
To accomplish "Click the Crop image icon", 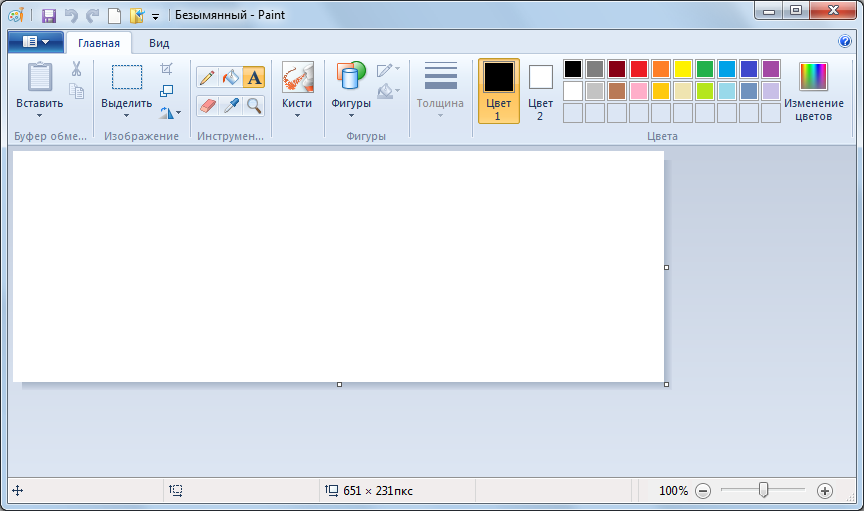I will tap(167, 69).
